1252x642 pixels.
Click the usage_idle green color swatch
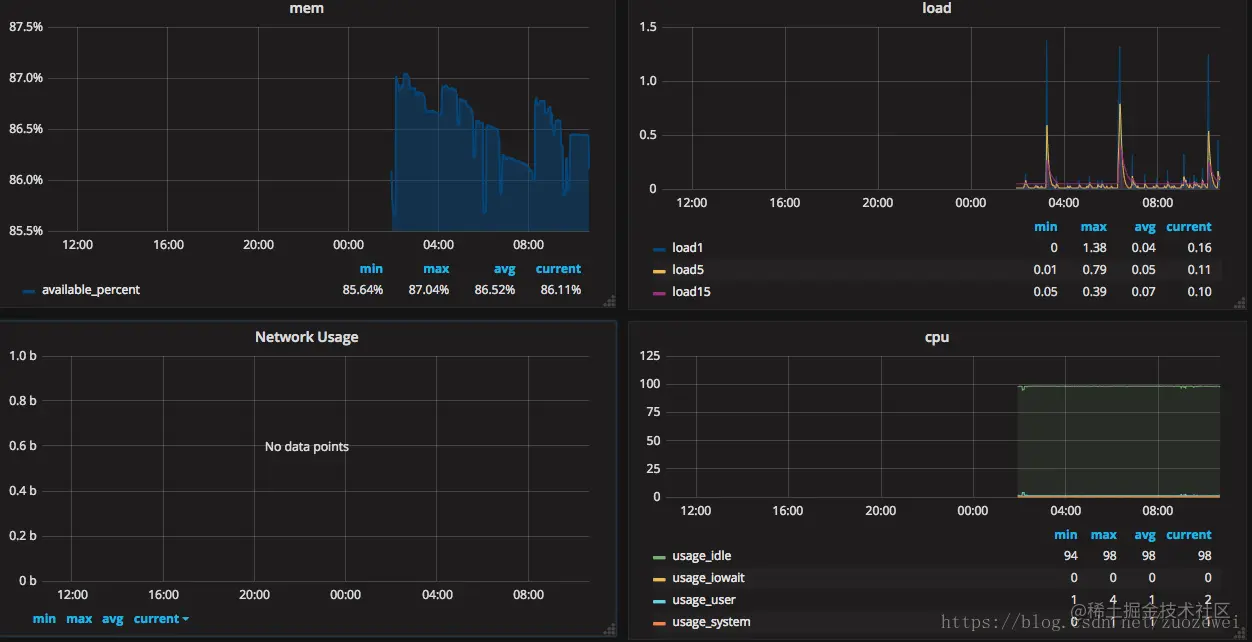click(x=659, y=557)
